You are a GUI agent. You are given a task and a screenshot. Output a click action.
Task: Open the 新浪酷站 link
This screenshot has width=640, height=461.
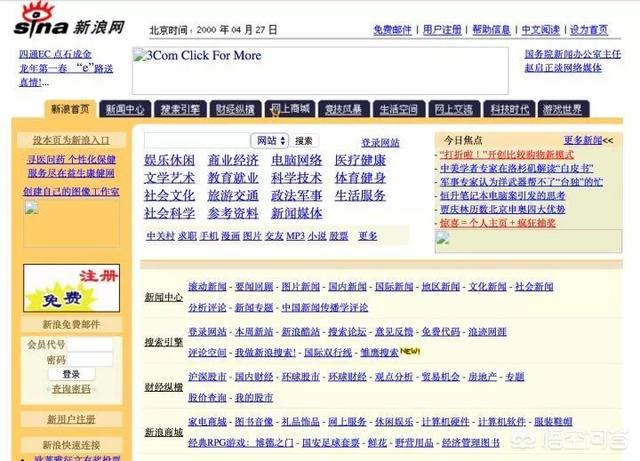pos(301,332)
